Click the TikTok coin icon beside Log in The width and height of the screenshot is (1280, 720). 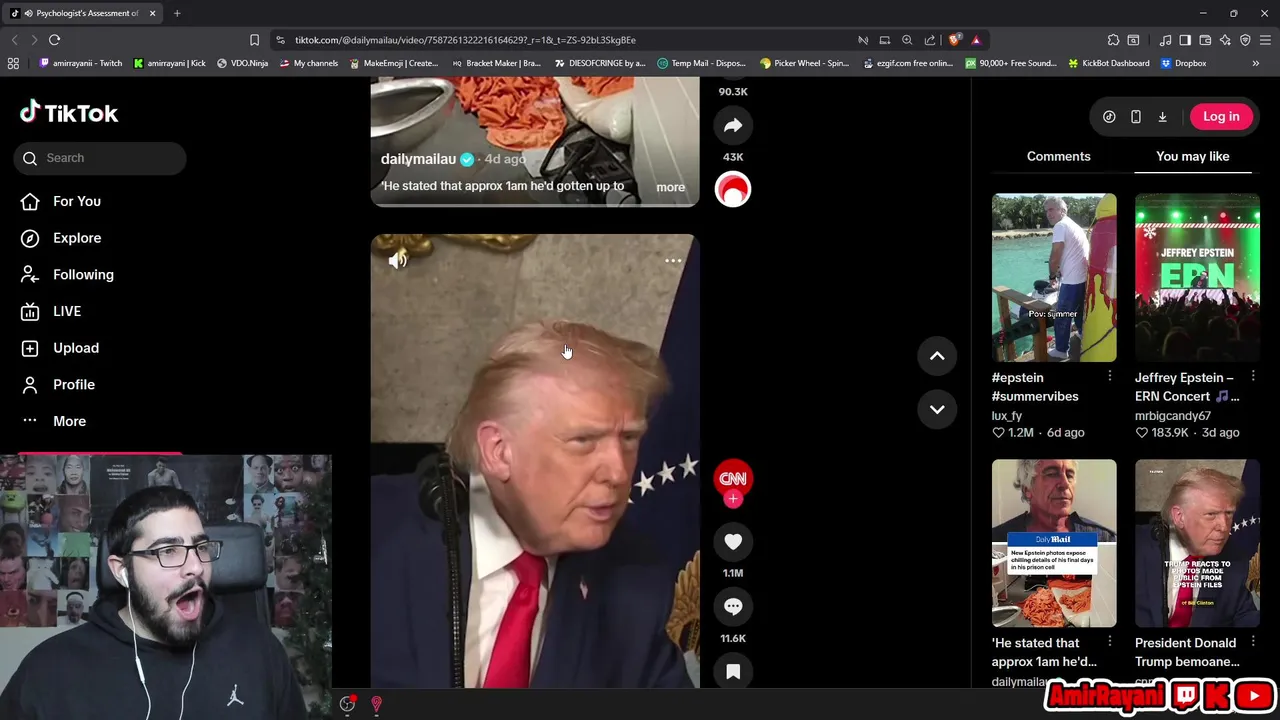(x=1109, y=117)
